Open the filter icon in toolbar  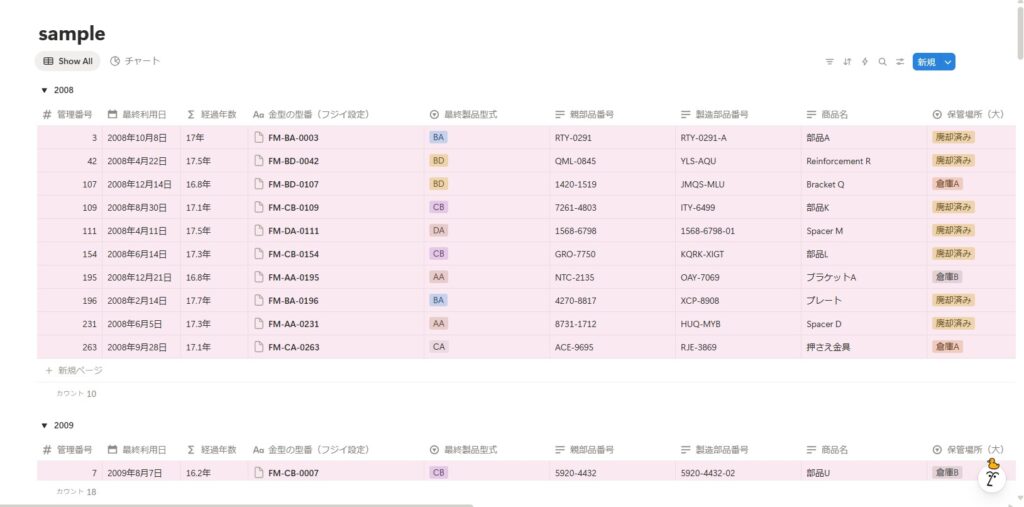coord(829,61)
